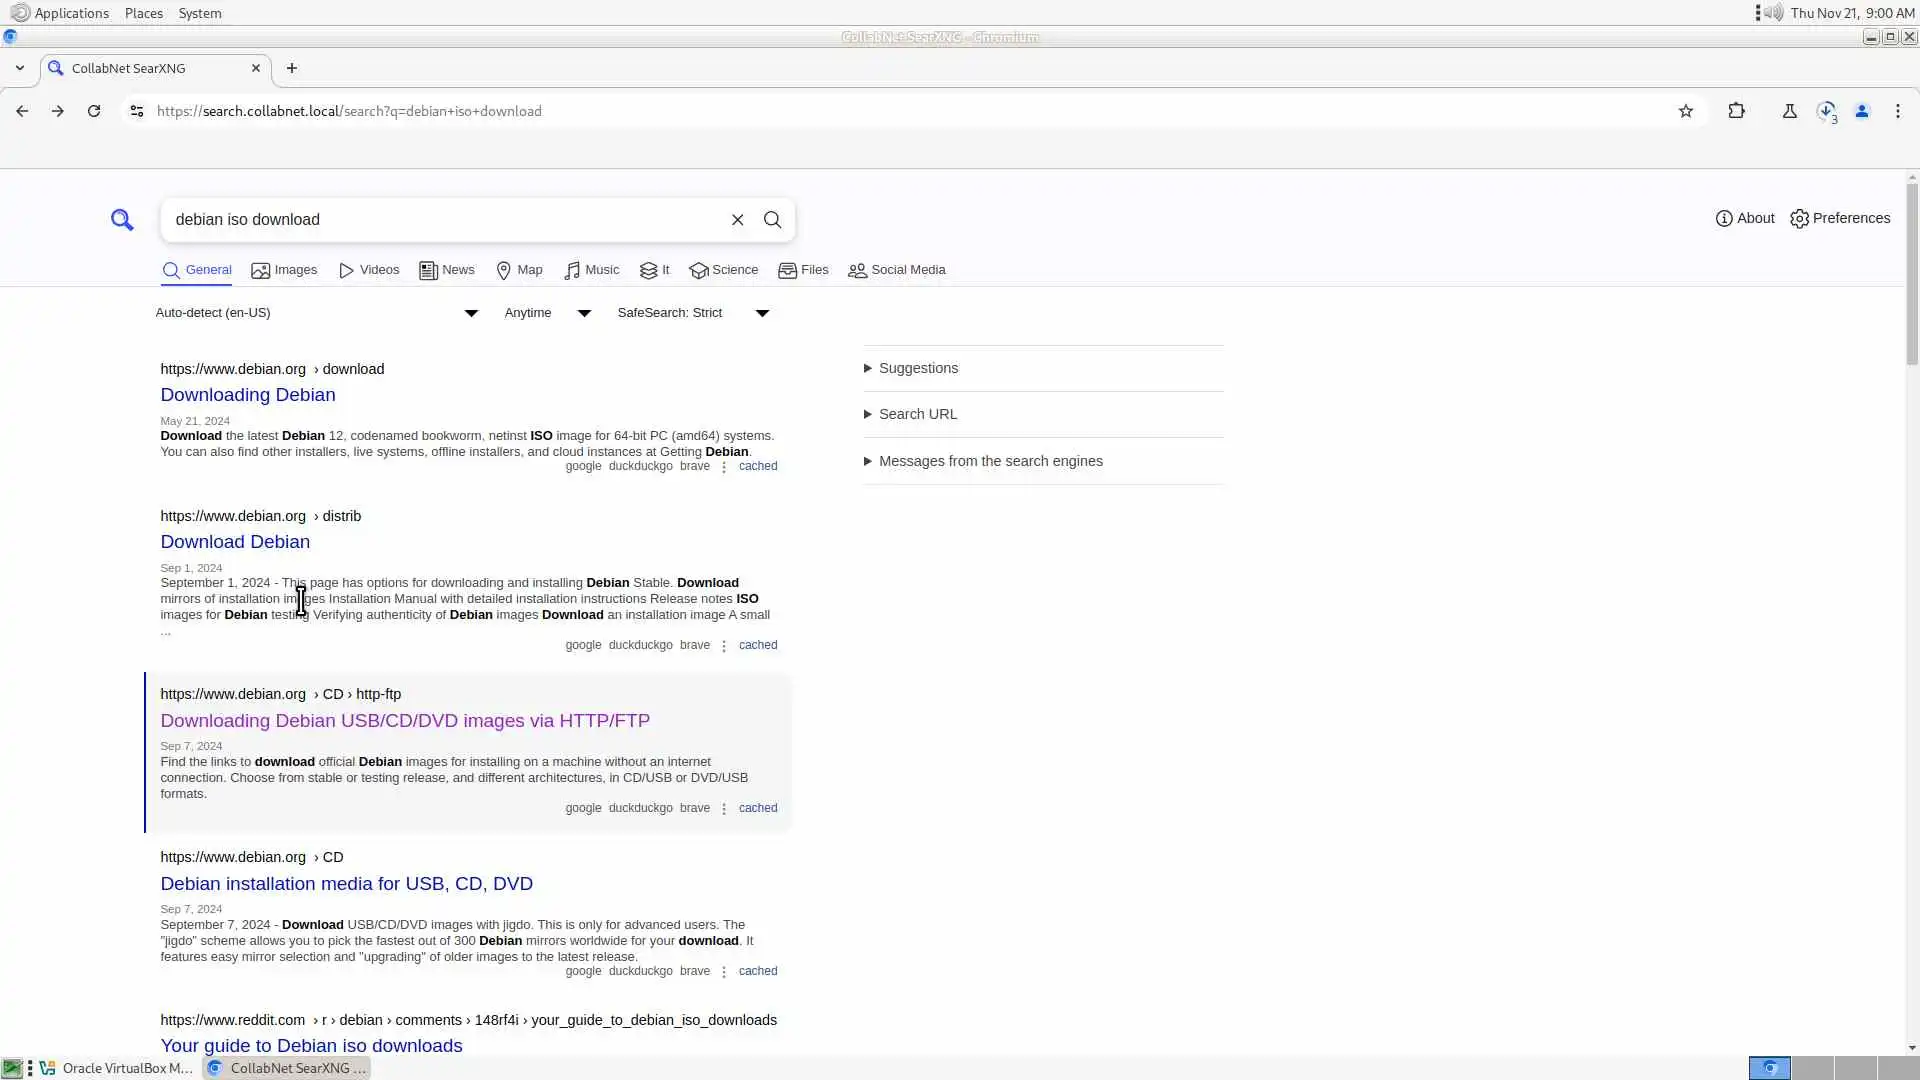Screen dimensions: 1920x1080
Task: Reload the page
Action: 94,111
